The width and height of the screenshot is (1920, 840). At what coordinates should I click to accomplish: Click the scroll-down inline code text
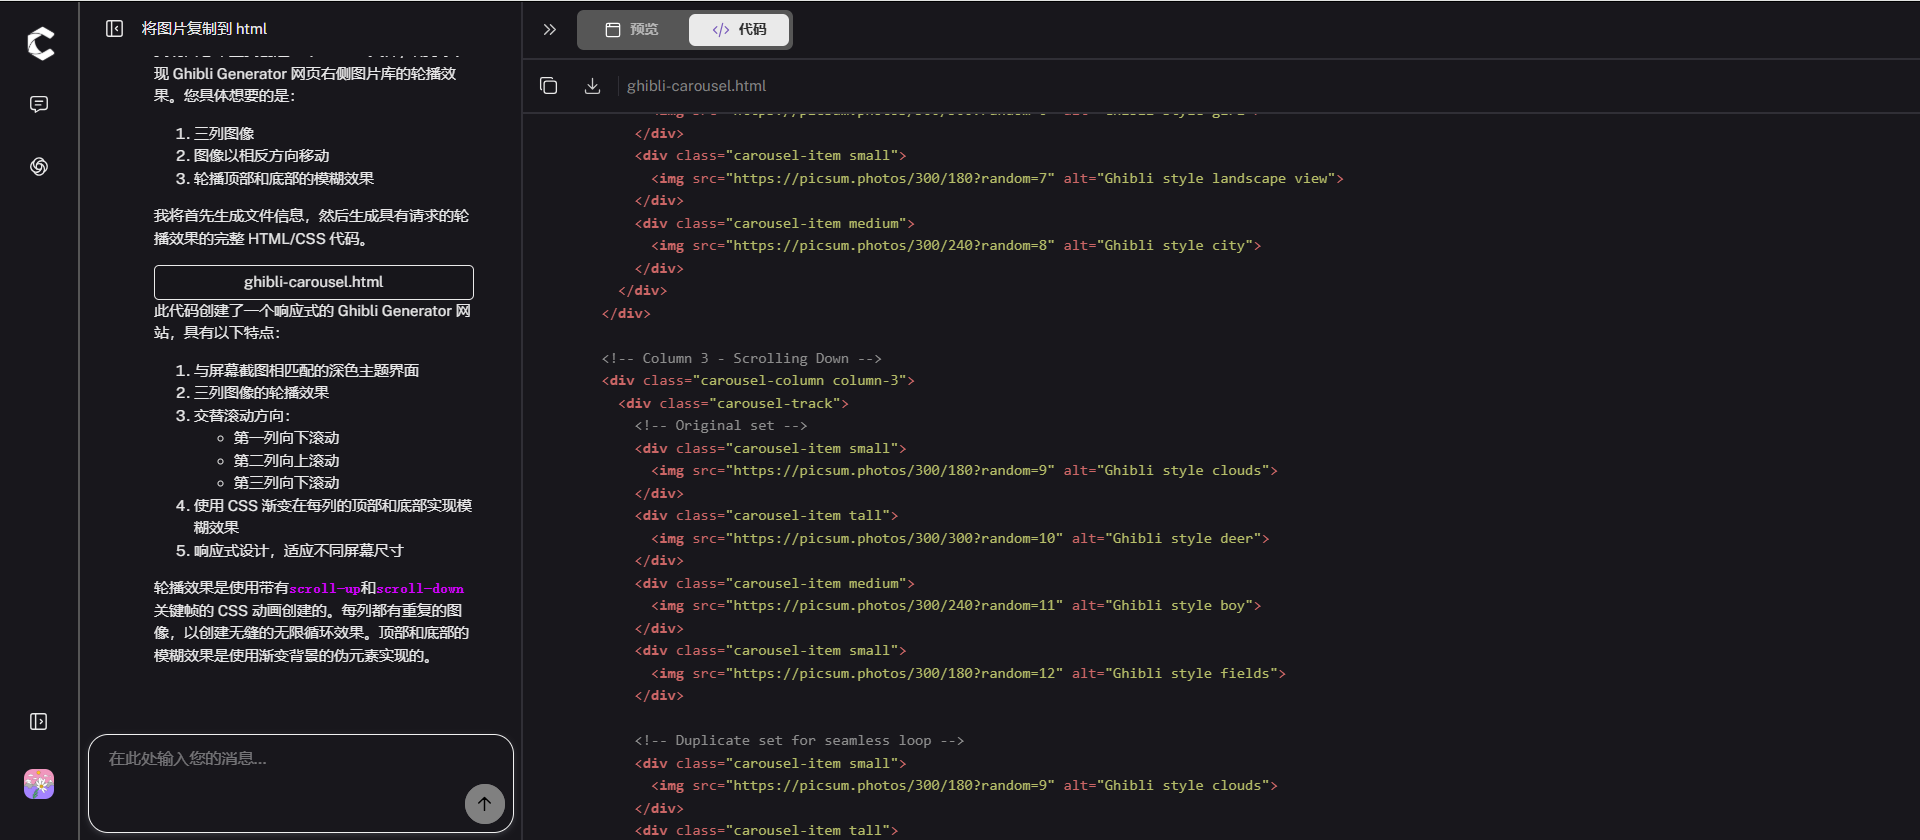tap(420, 589)
